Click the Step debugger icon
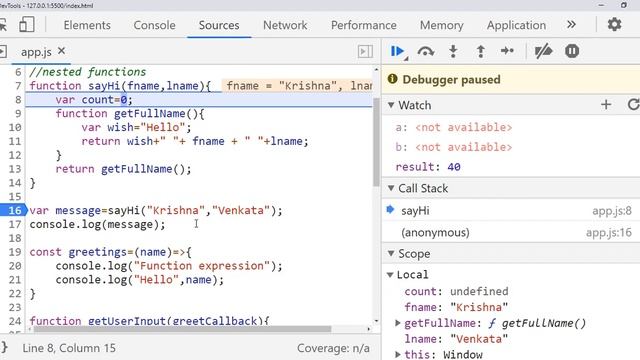 click(507, 51)
